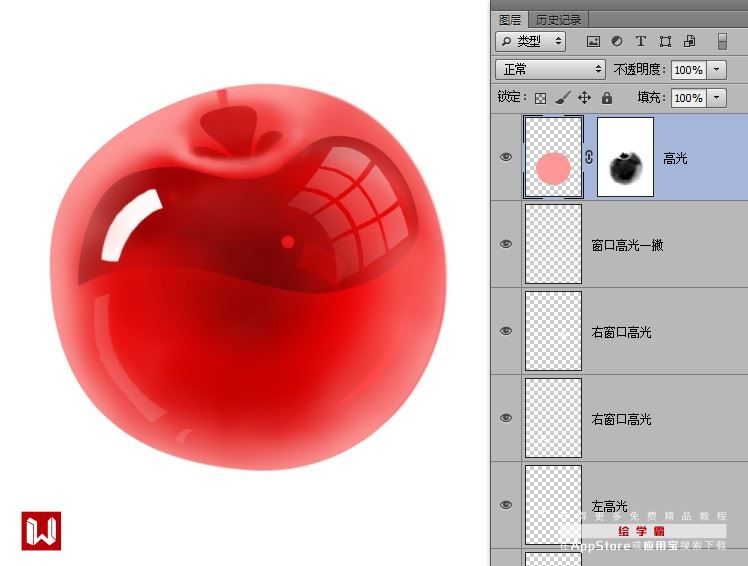Open the 正常 blend mode dropdown
748x566 pixels.
[x=551, y=70]
